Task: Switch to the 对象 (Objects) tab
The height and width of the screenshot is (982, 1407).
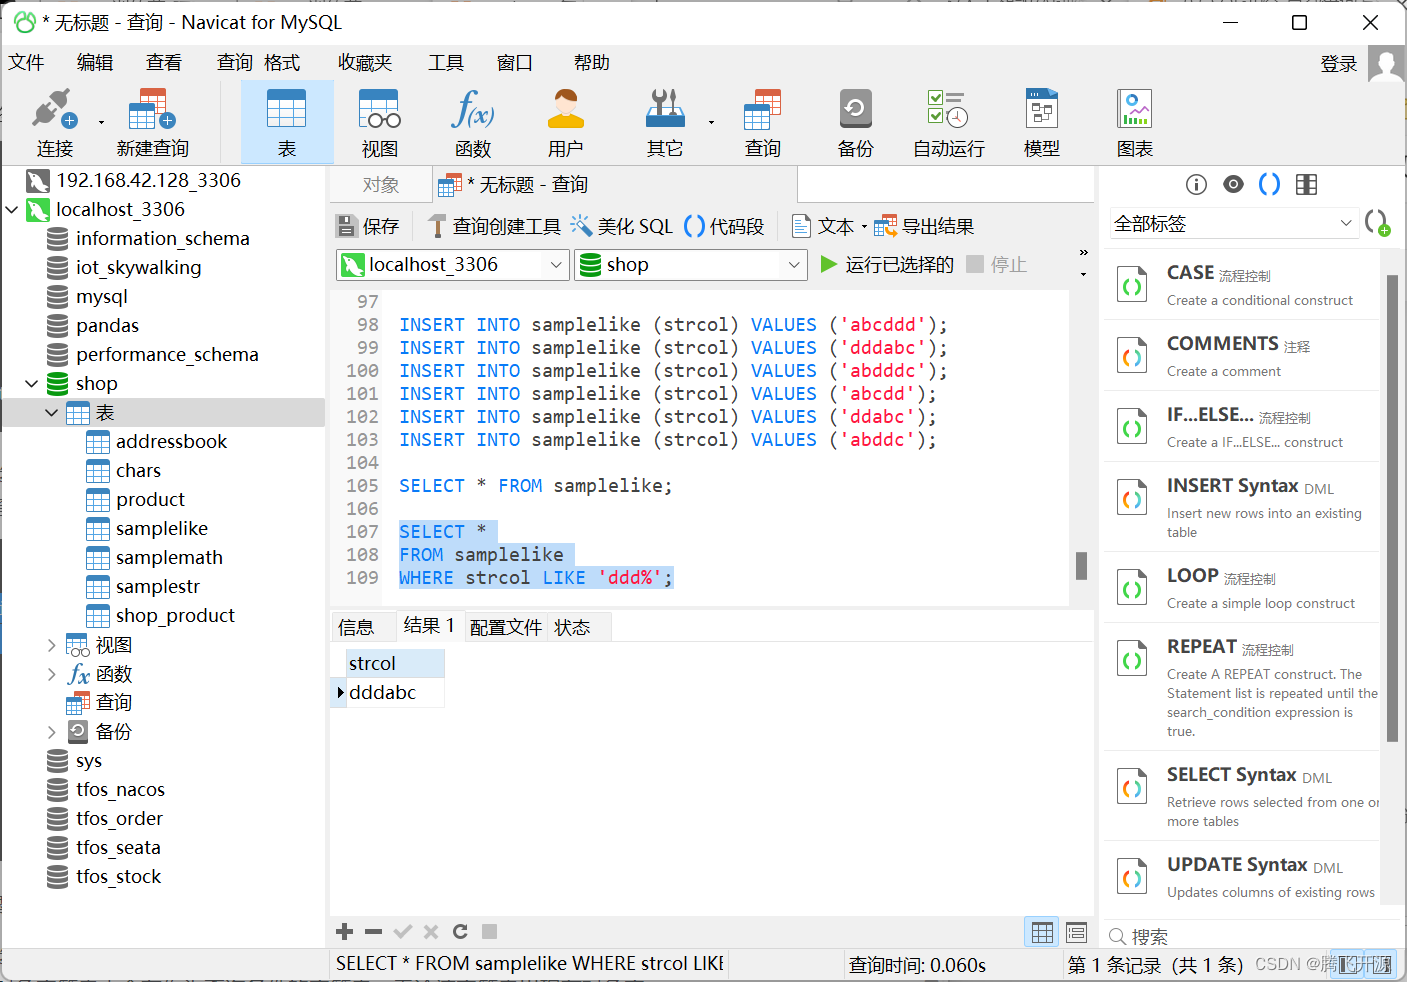Action: point(381,185)
